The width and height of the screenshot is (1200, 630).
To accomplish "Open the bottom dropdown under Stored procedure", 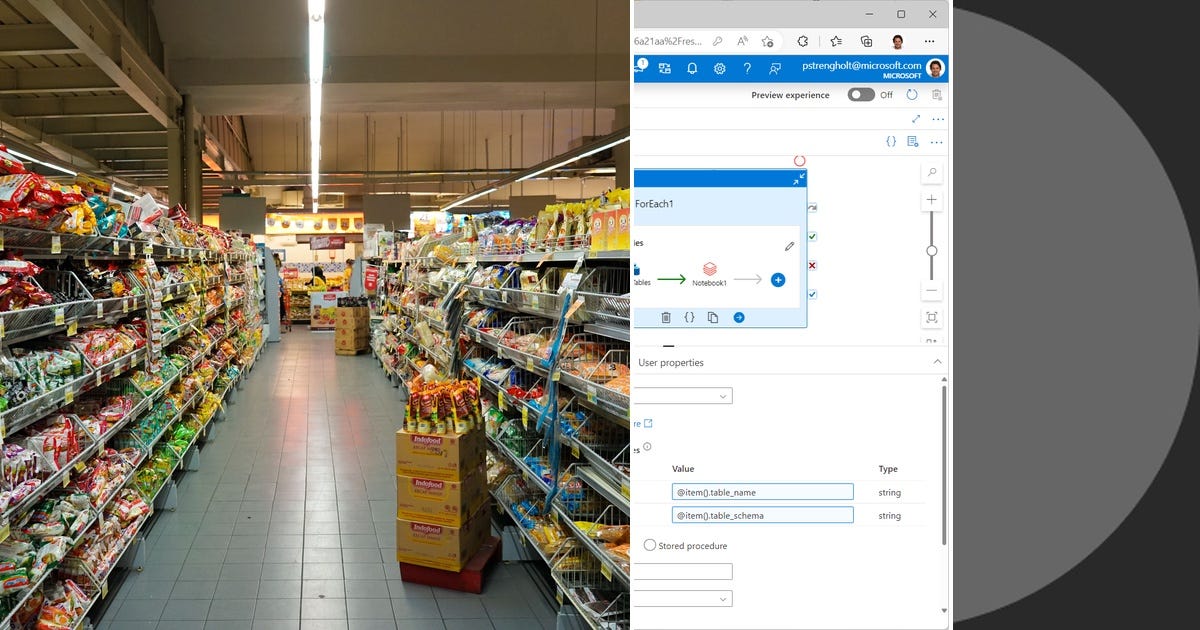I will coord(683,598).
